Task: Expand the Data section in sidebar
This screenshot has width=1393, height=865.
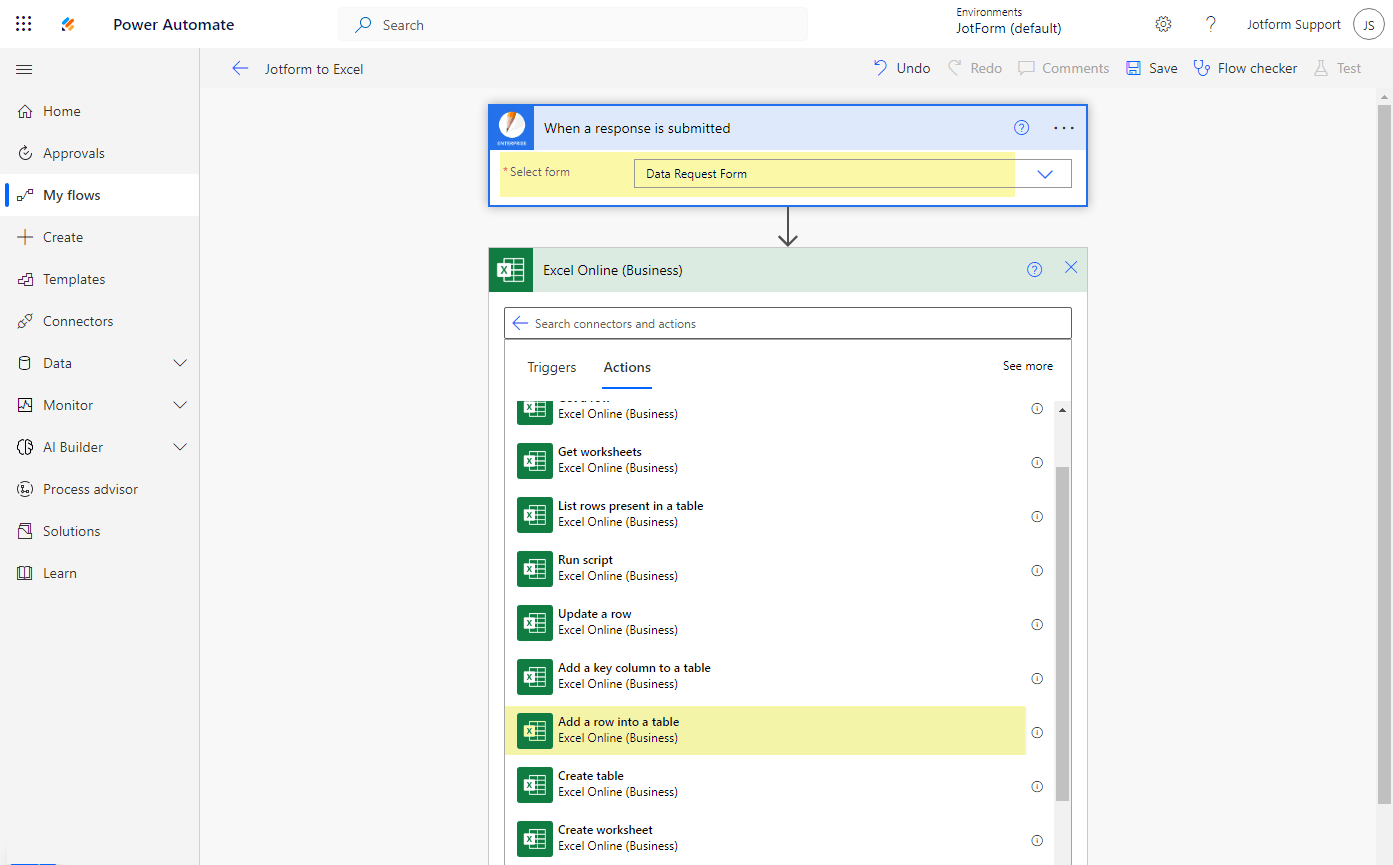Action: [180, 363]
